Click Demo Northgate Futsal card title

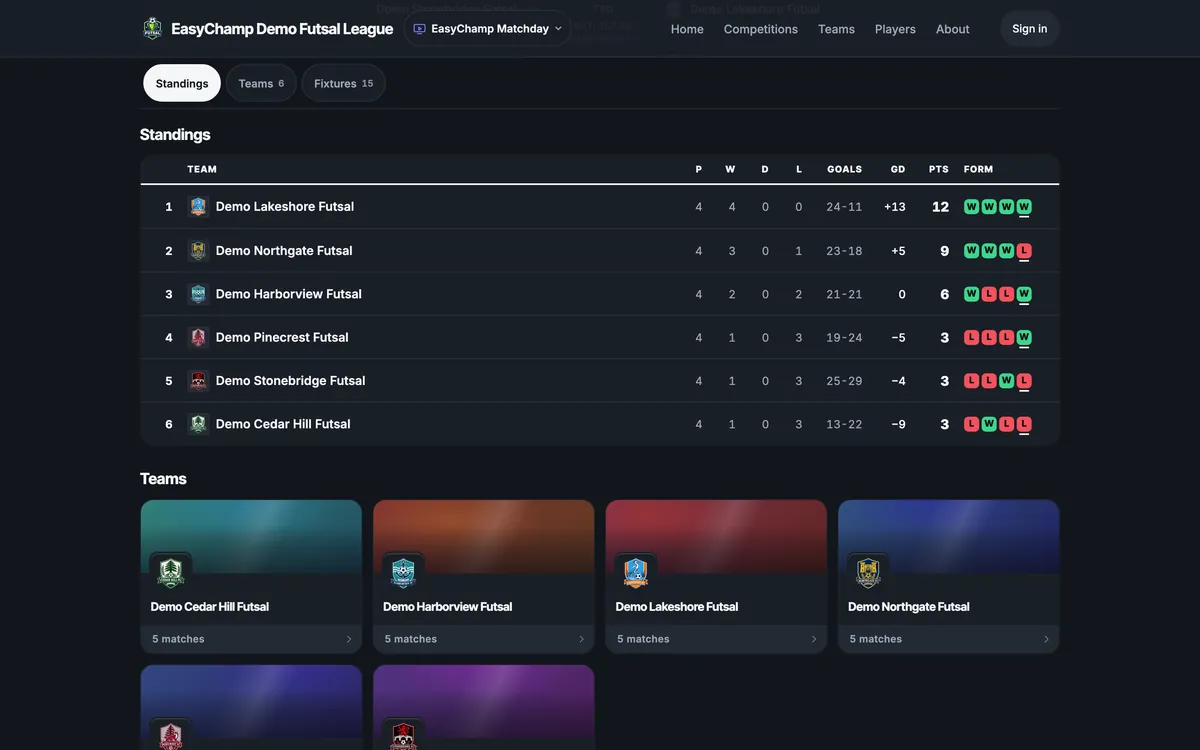point(909,607)
